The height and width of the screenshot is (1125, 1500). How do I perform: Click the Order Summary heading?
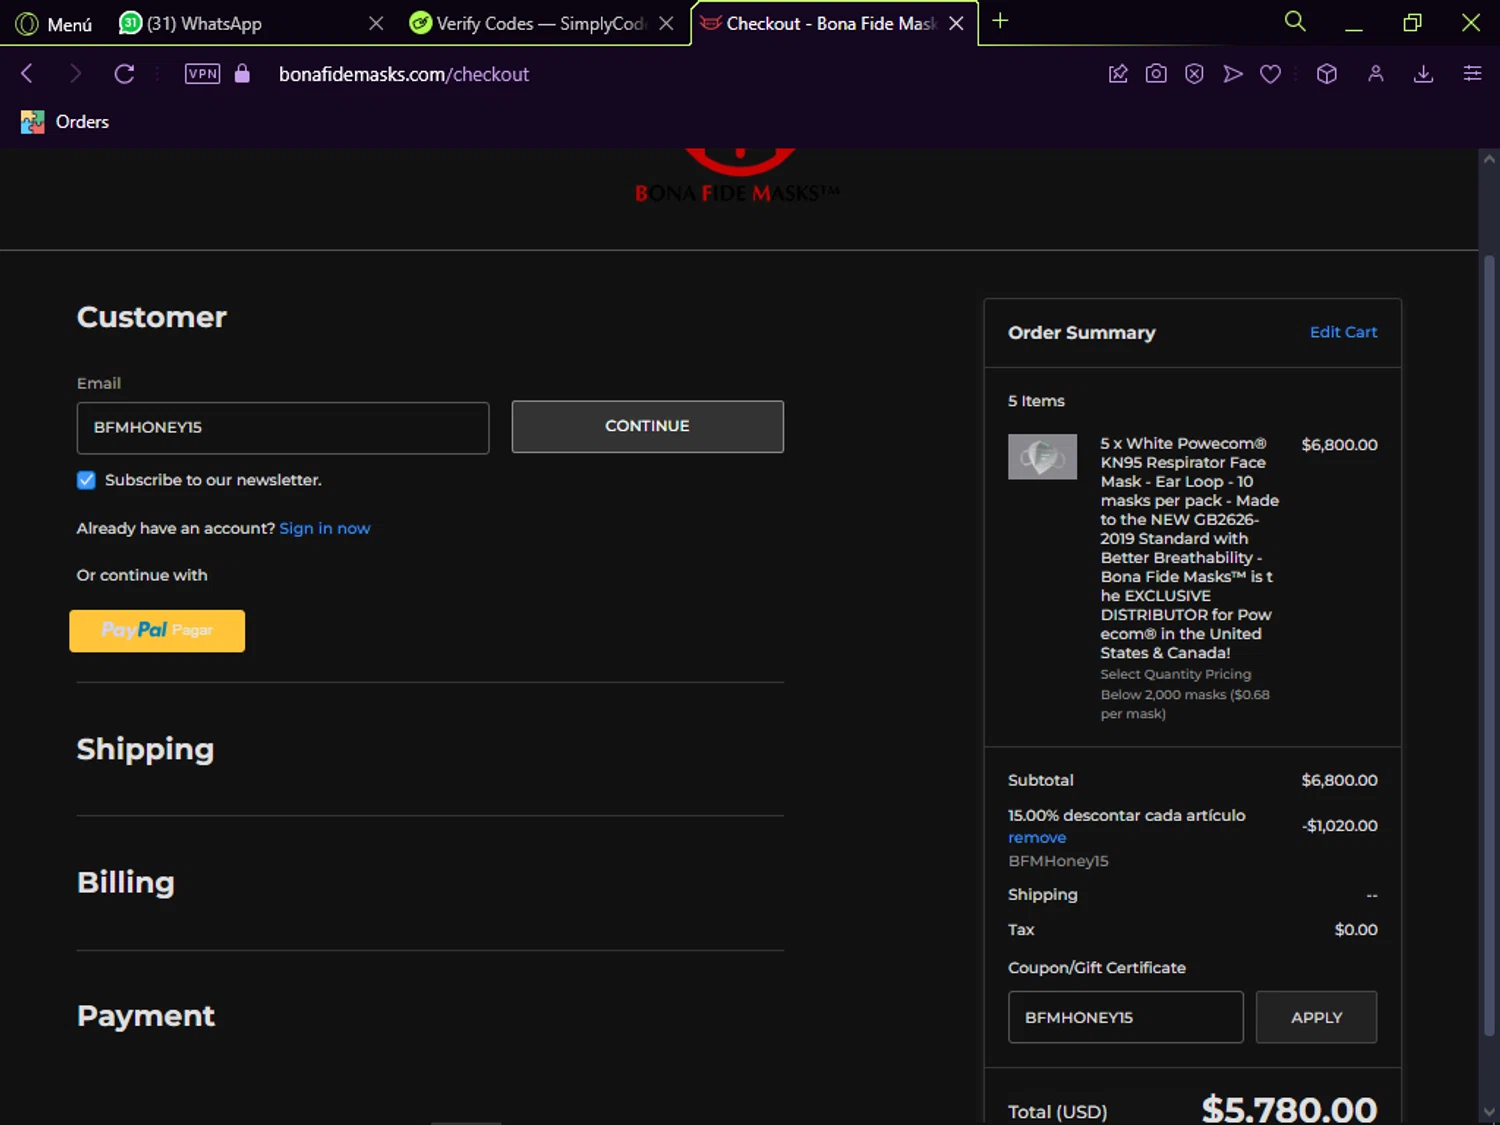1081,333
